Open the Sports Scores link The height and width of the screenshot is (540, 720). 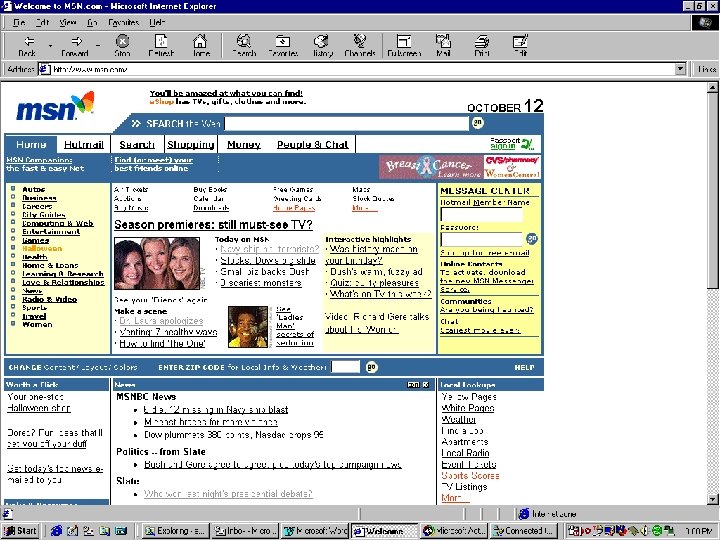[x=470, y=476]
